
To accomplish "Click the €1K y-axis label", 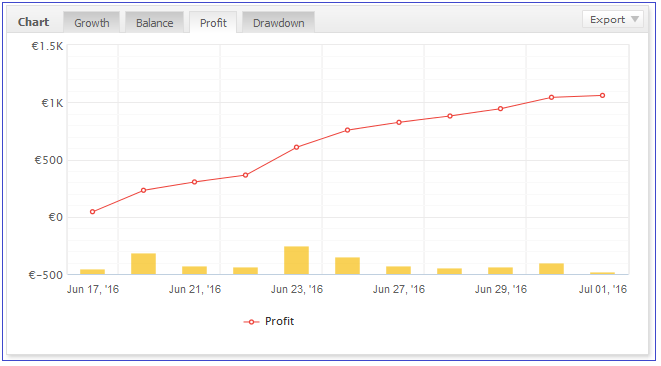I will 52,103.
